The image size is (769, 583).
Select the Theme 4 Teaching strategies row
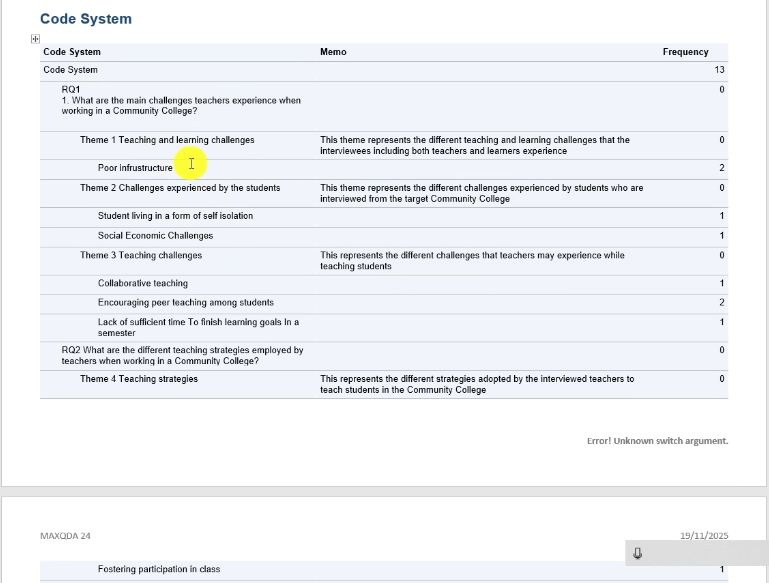pyautogui.click(x=139, y=379)
